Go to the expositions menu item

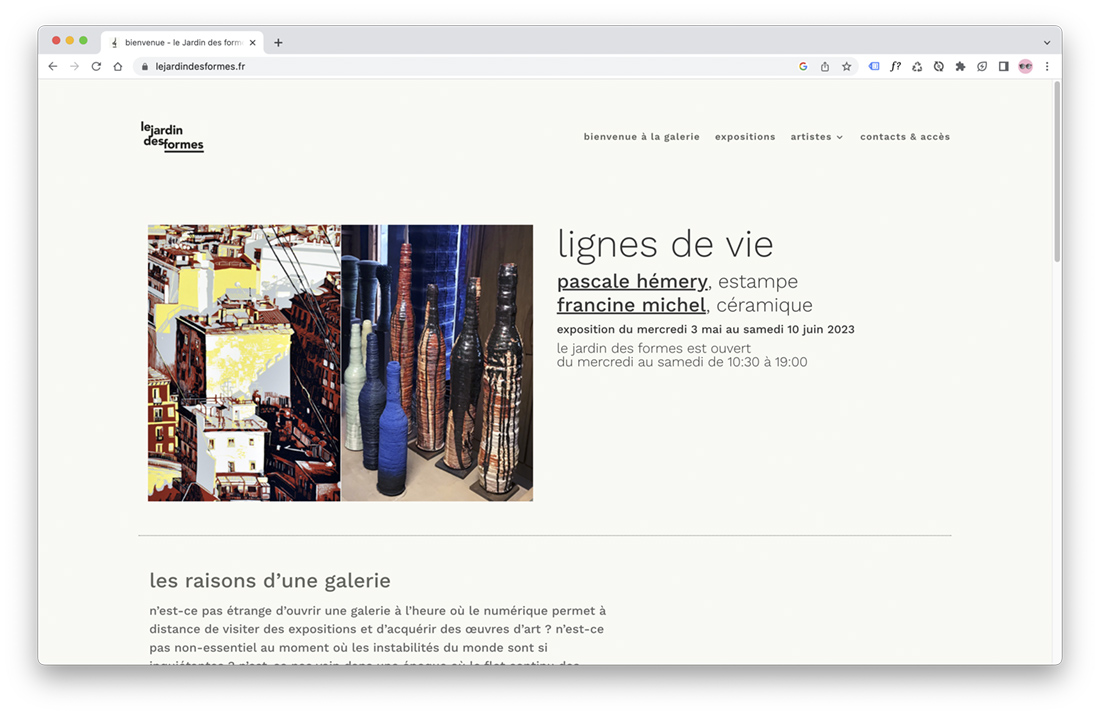pyautogui.click(x=745, y=137)
